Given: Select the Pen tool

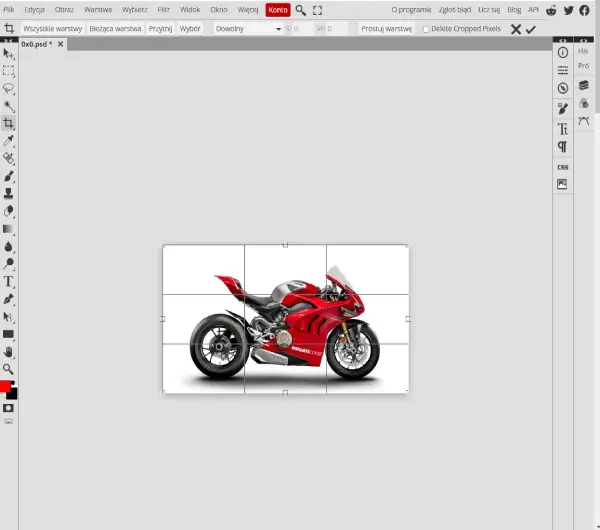Looking at the screenshot, I should tap(8, 299).
